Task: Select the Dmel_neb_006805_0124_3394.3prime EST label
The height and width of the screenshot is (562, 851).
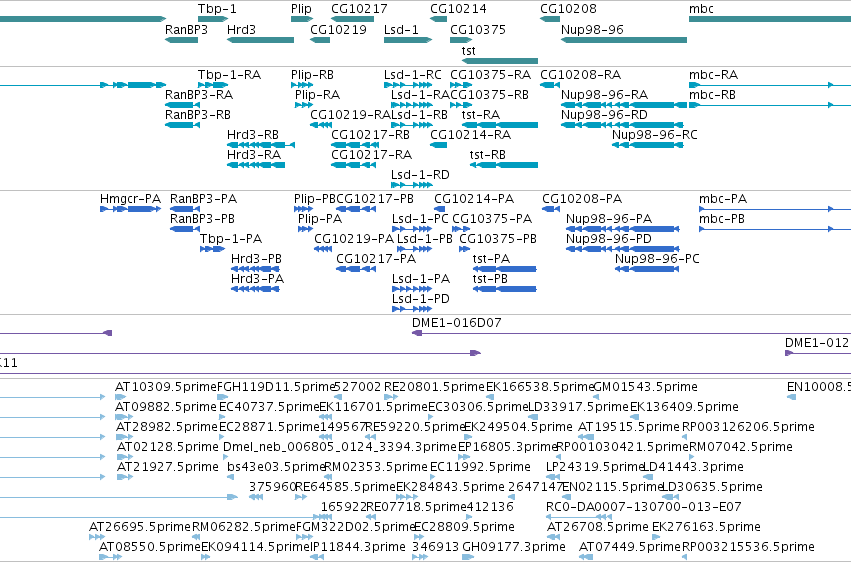Action: pos(340,447)
